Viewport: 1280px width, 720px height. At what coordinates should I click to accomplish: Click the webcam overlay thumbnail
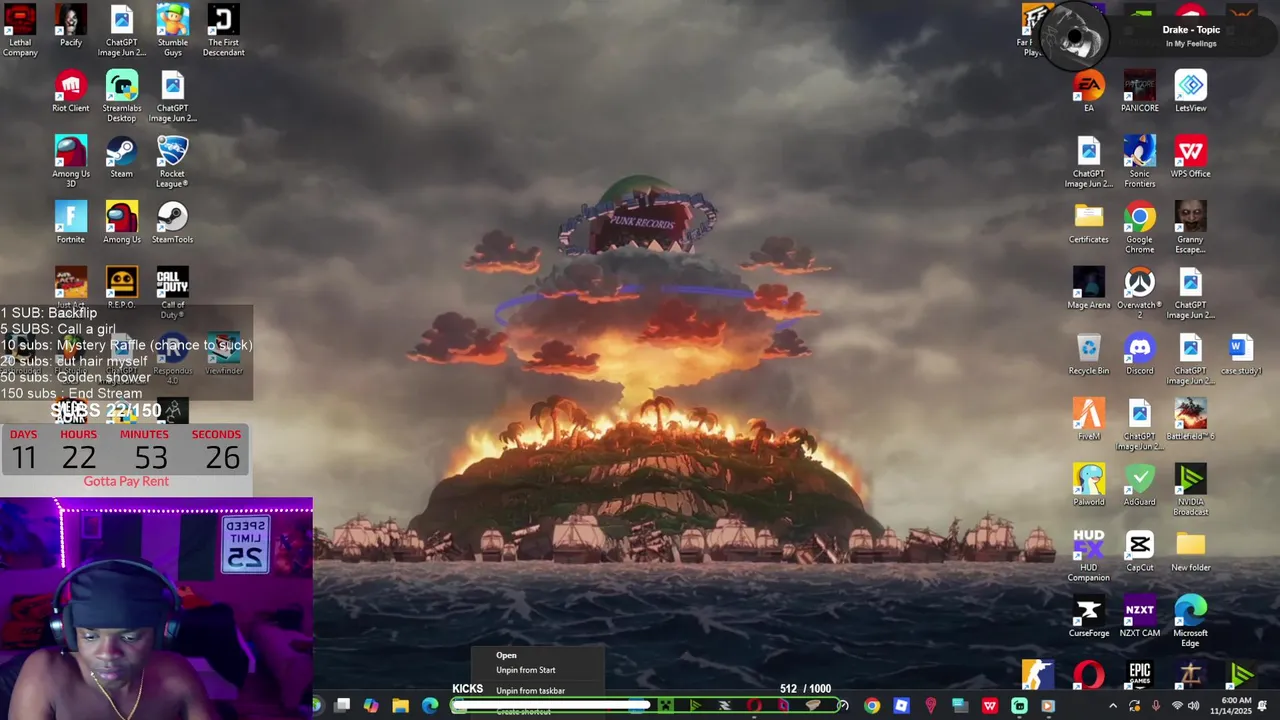click(x=156, y=609)
